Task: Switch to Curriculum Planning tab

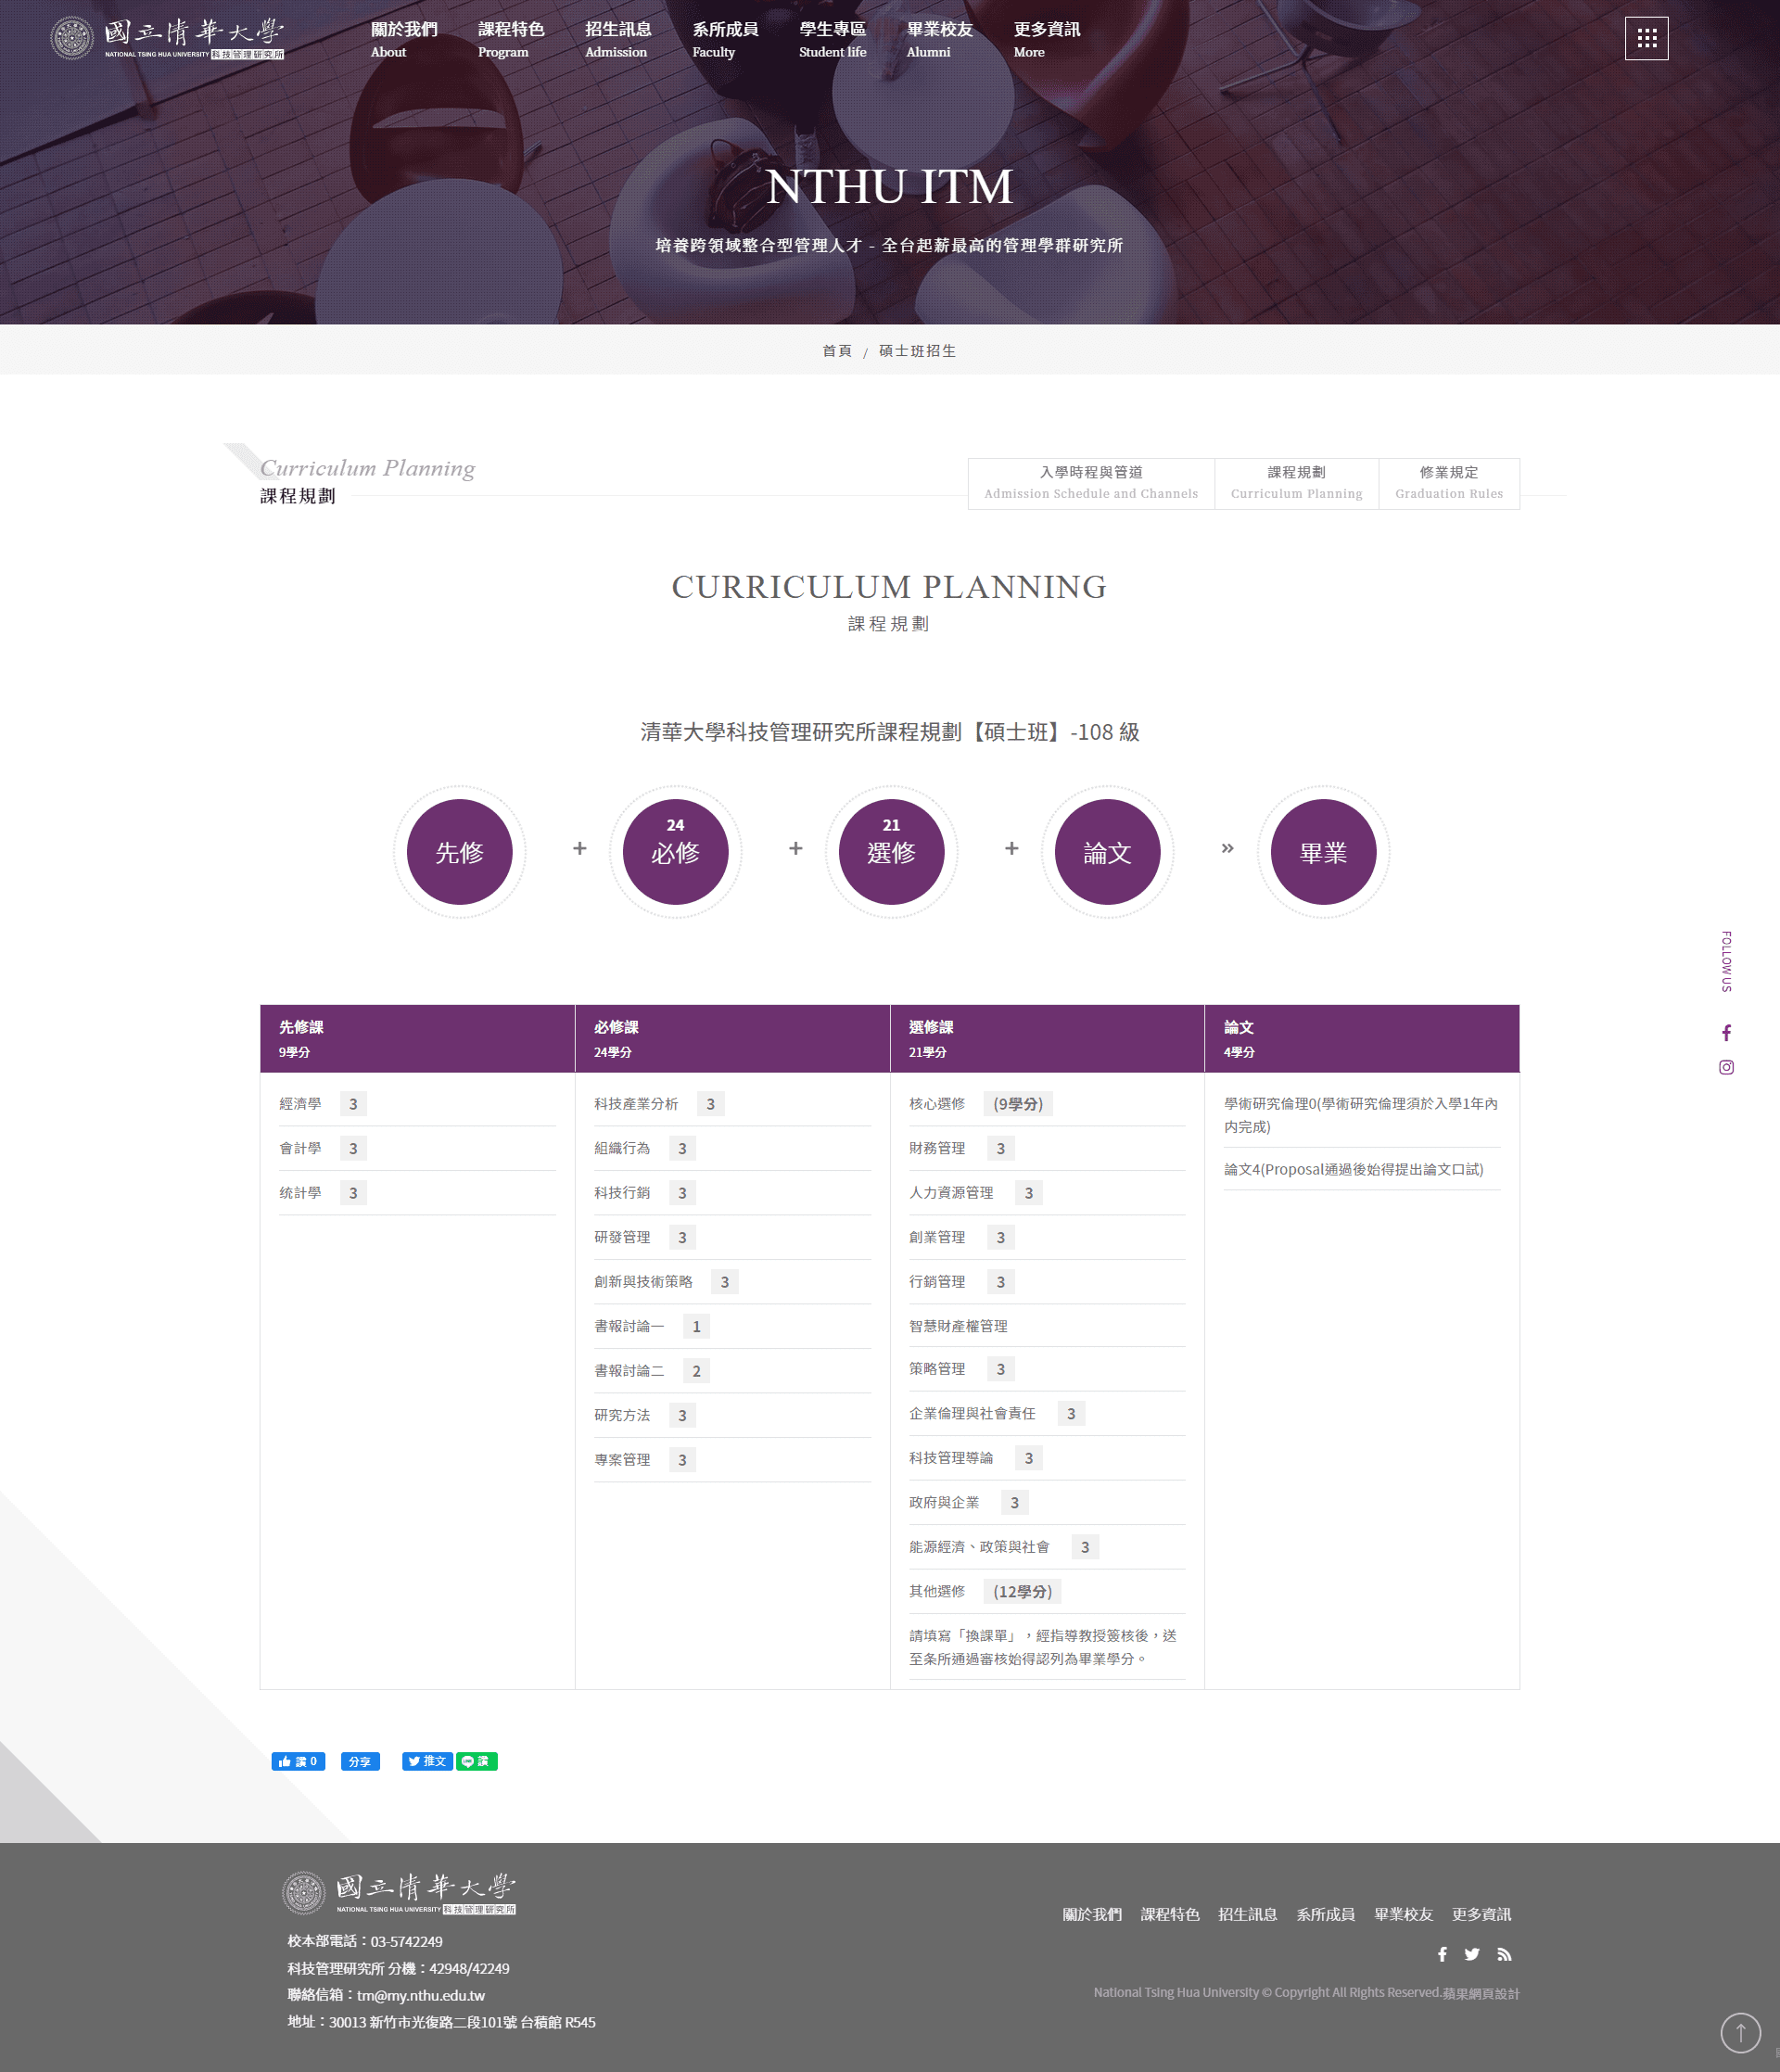Action: pyautogui.click(x=1296, y=483)
